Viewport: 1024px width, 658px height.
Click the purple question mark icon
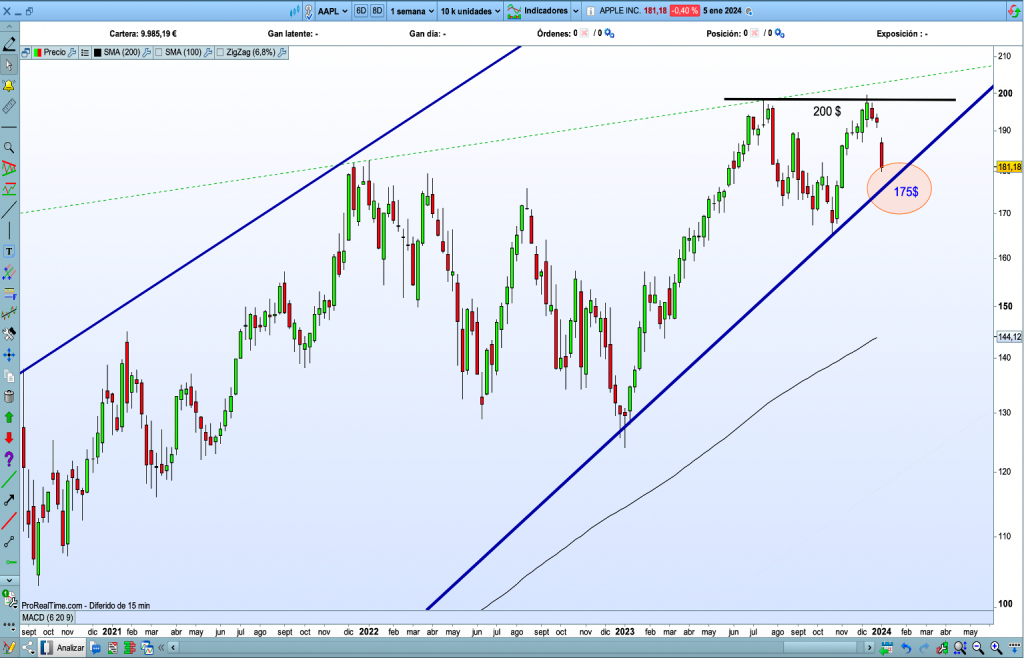[9, 459]
